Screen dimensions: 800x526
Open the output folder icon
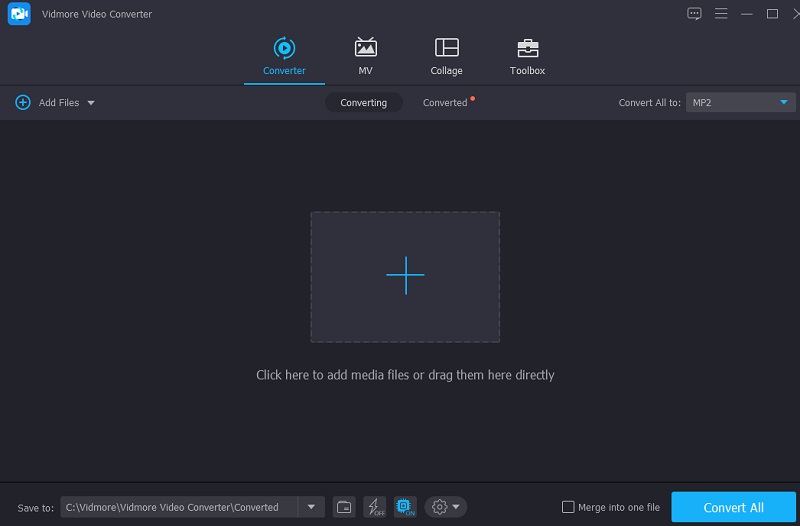tap(344, 507)
